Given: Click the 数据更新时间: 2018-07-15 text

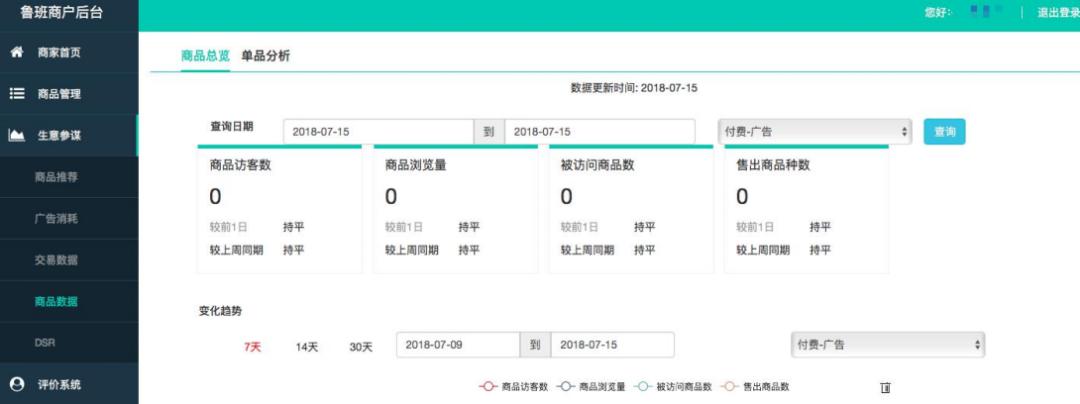Looking at the screenshot, I should (634, 88).
